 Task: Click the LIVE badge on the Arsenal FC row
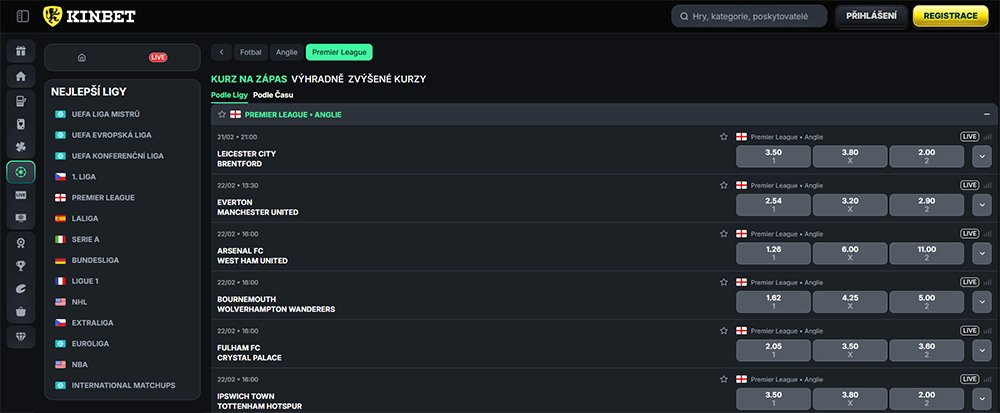[969, 234]
